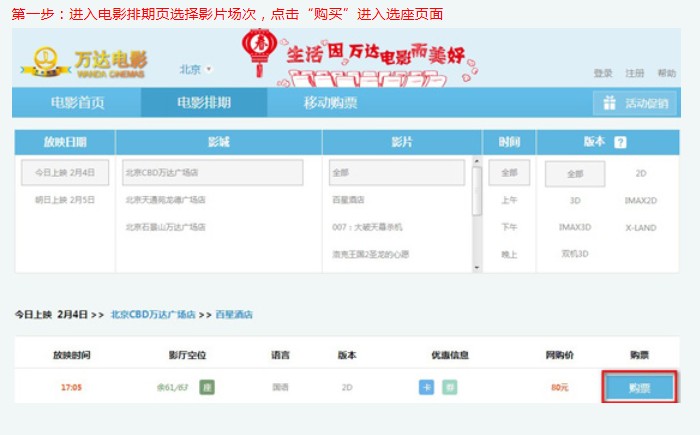Select 全部 in the 影片 film list
Viewport: 700px width, 435px height.
397,172
